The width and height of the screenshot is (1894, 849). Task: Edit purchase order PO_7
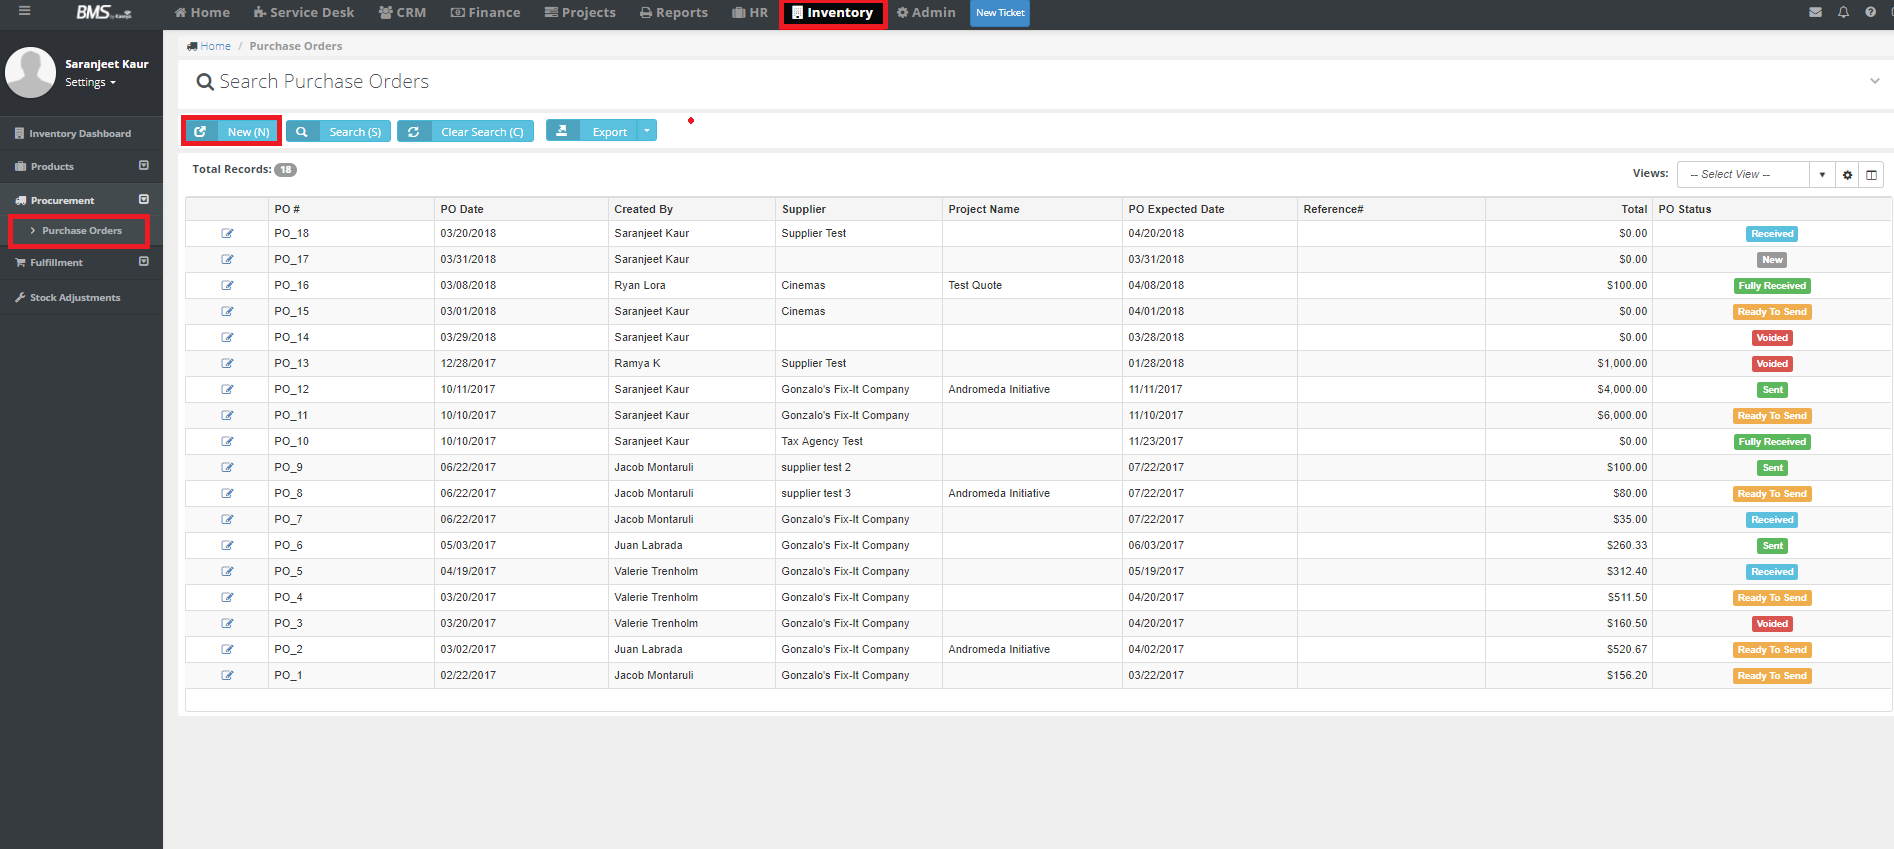pyautogui.click(x=227, y=519)
